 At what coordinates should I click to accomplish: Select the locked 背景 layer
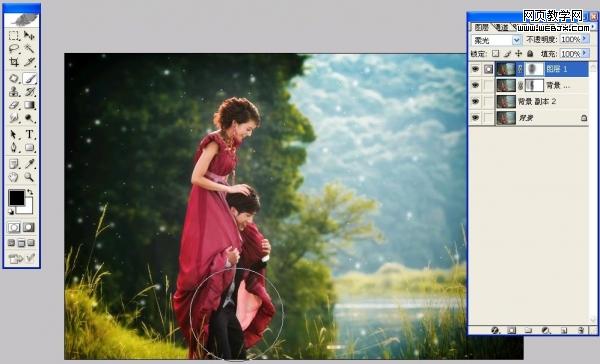click(541, 118)
